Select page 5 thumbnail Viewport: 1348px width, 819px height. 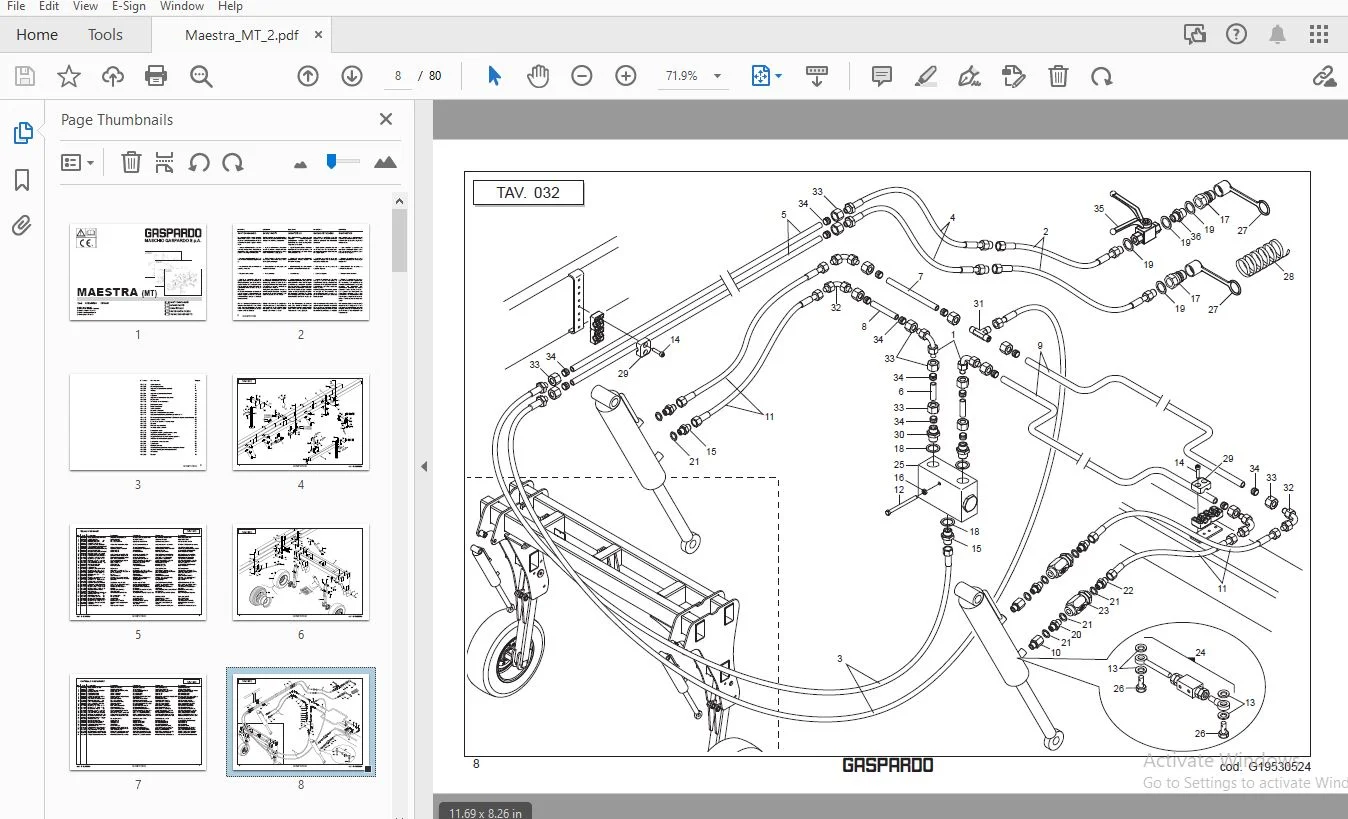click(x=138, y=572)
